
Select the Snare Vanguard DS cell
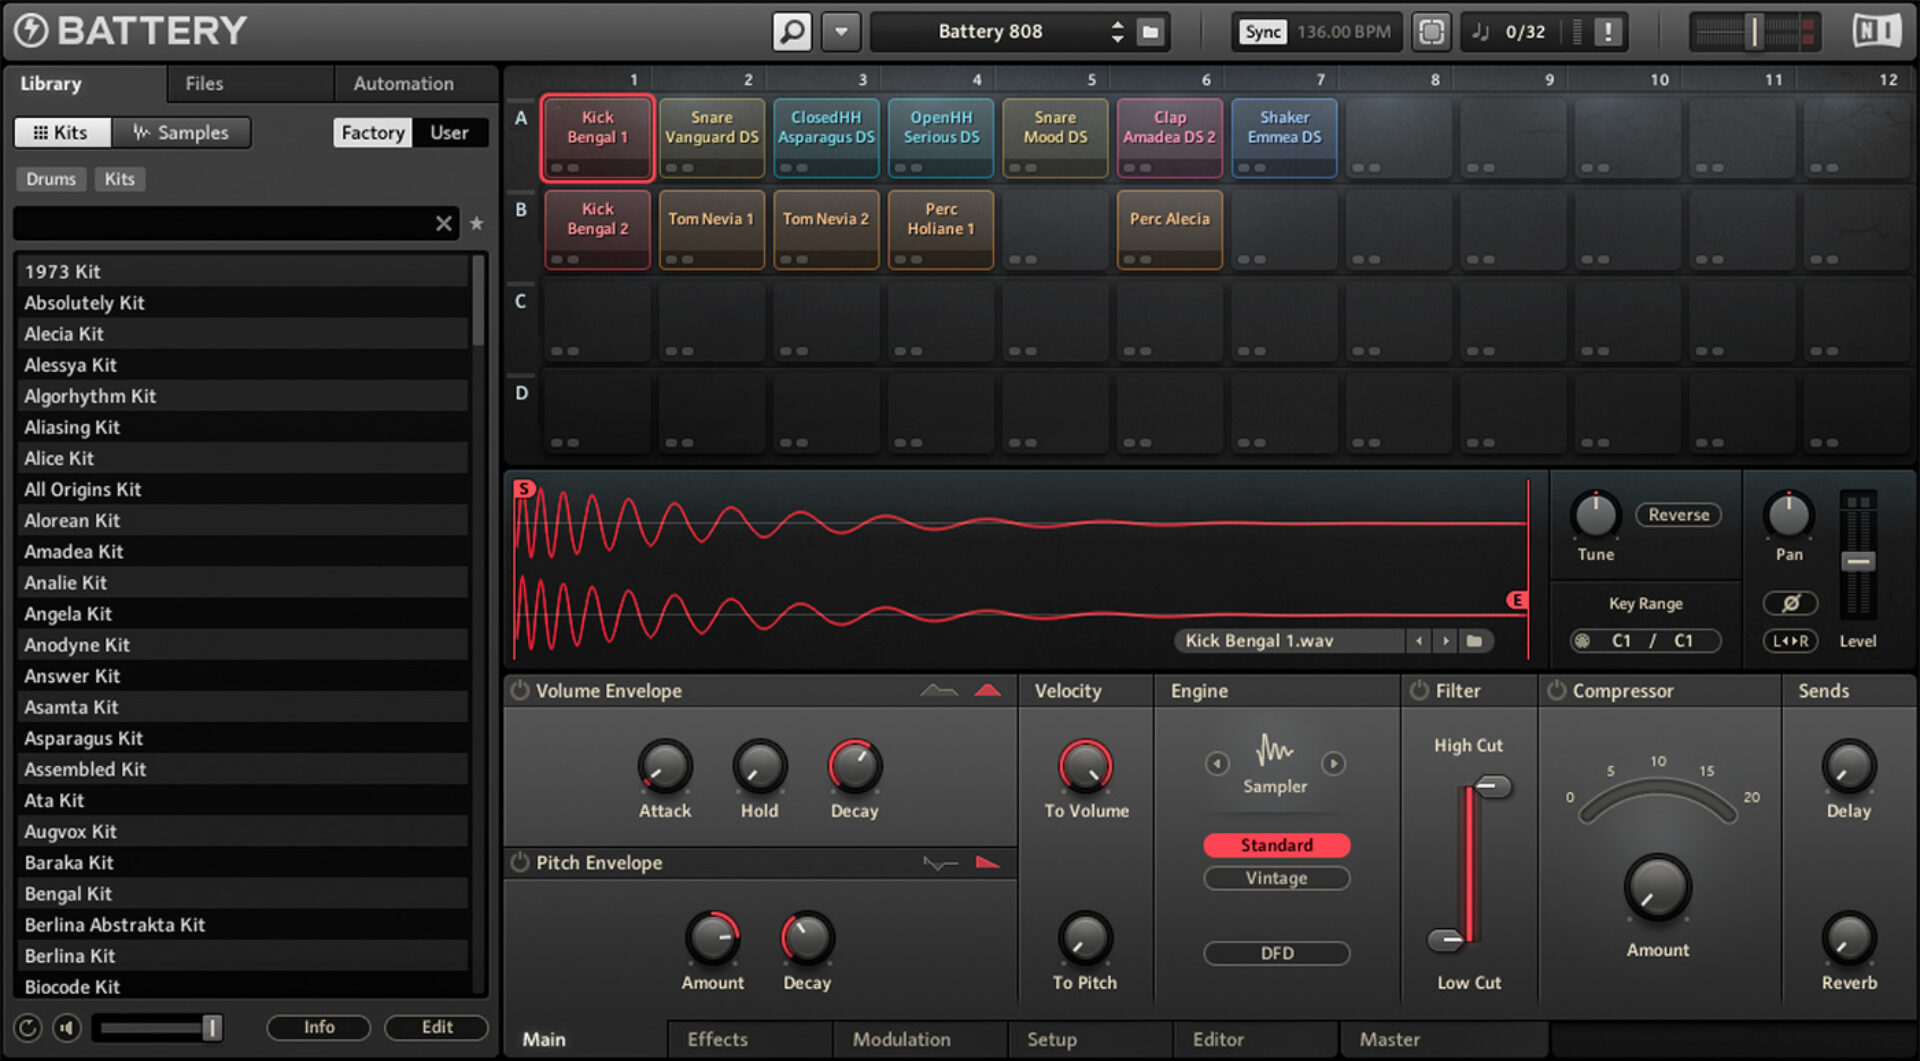coord(712,138)
